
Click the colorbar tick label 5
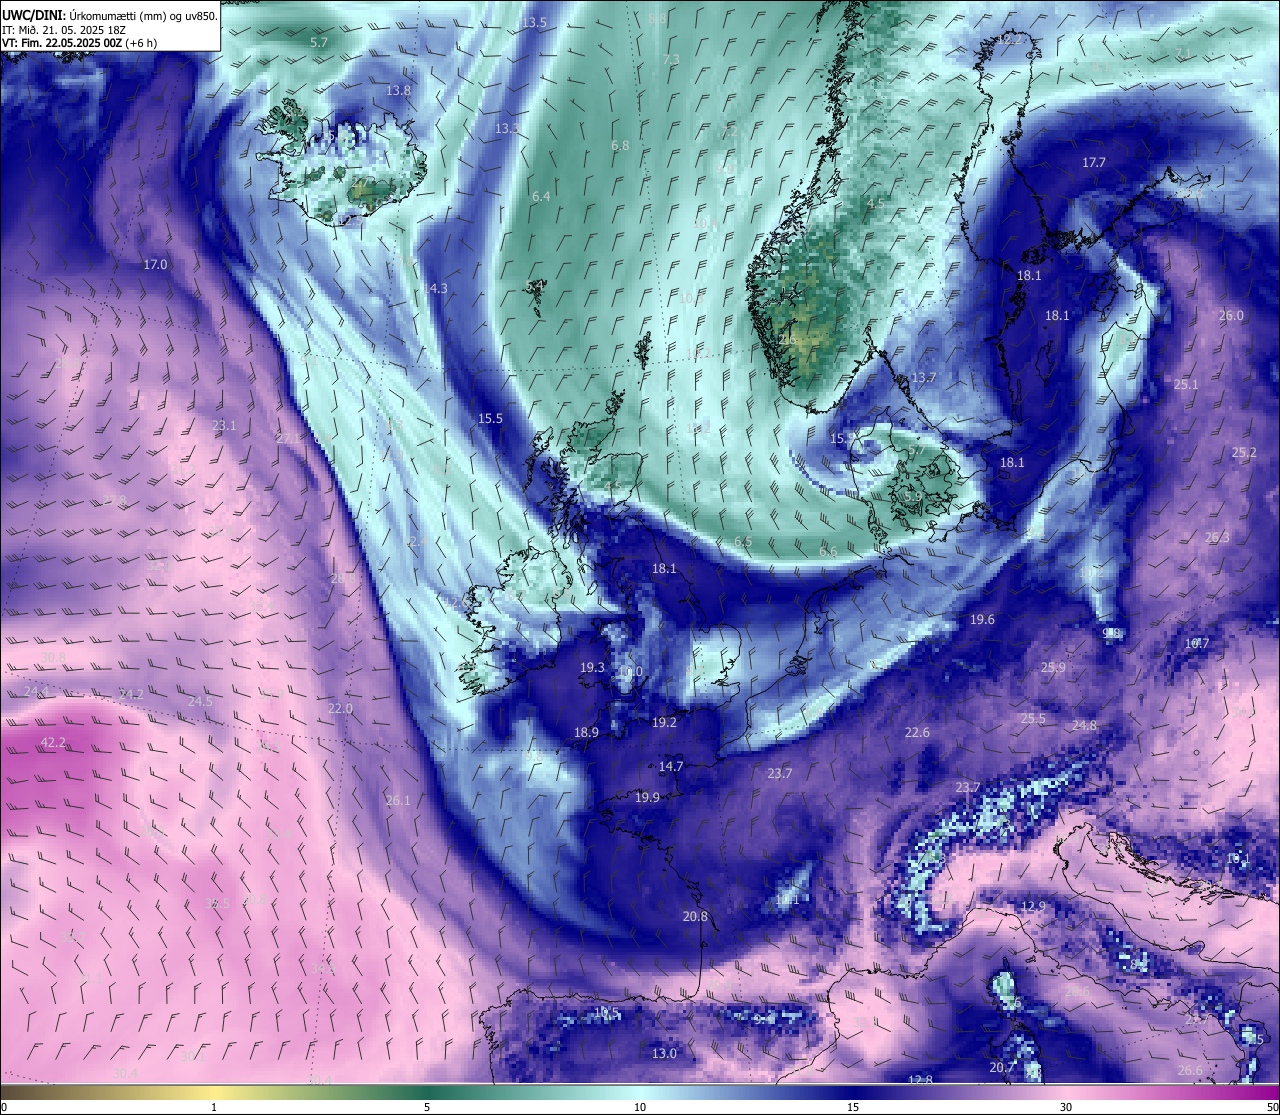427,1107
